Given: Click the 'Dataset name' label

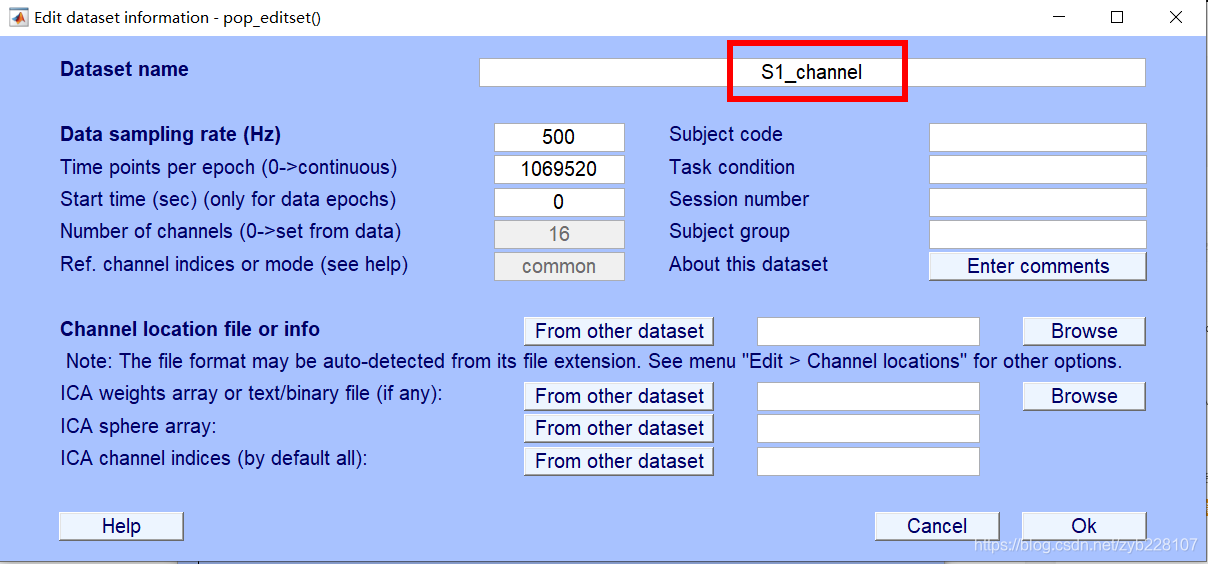Looking at the screenshot, I should (x=124, y=69).
